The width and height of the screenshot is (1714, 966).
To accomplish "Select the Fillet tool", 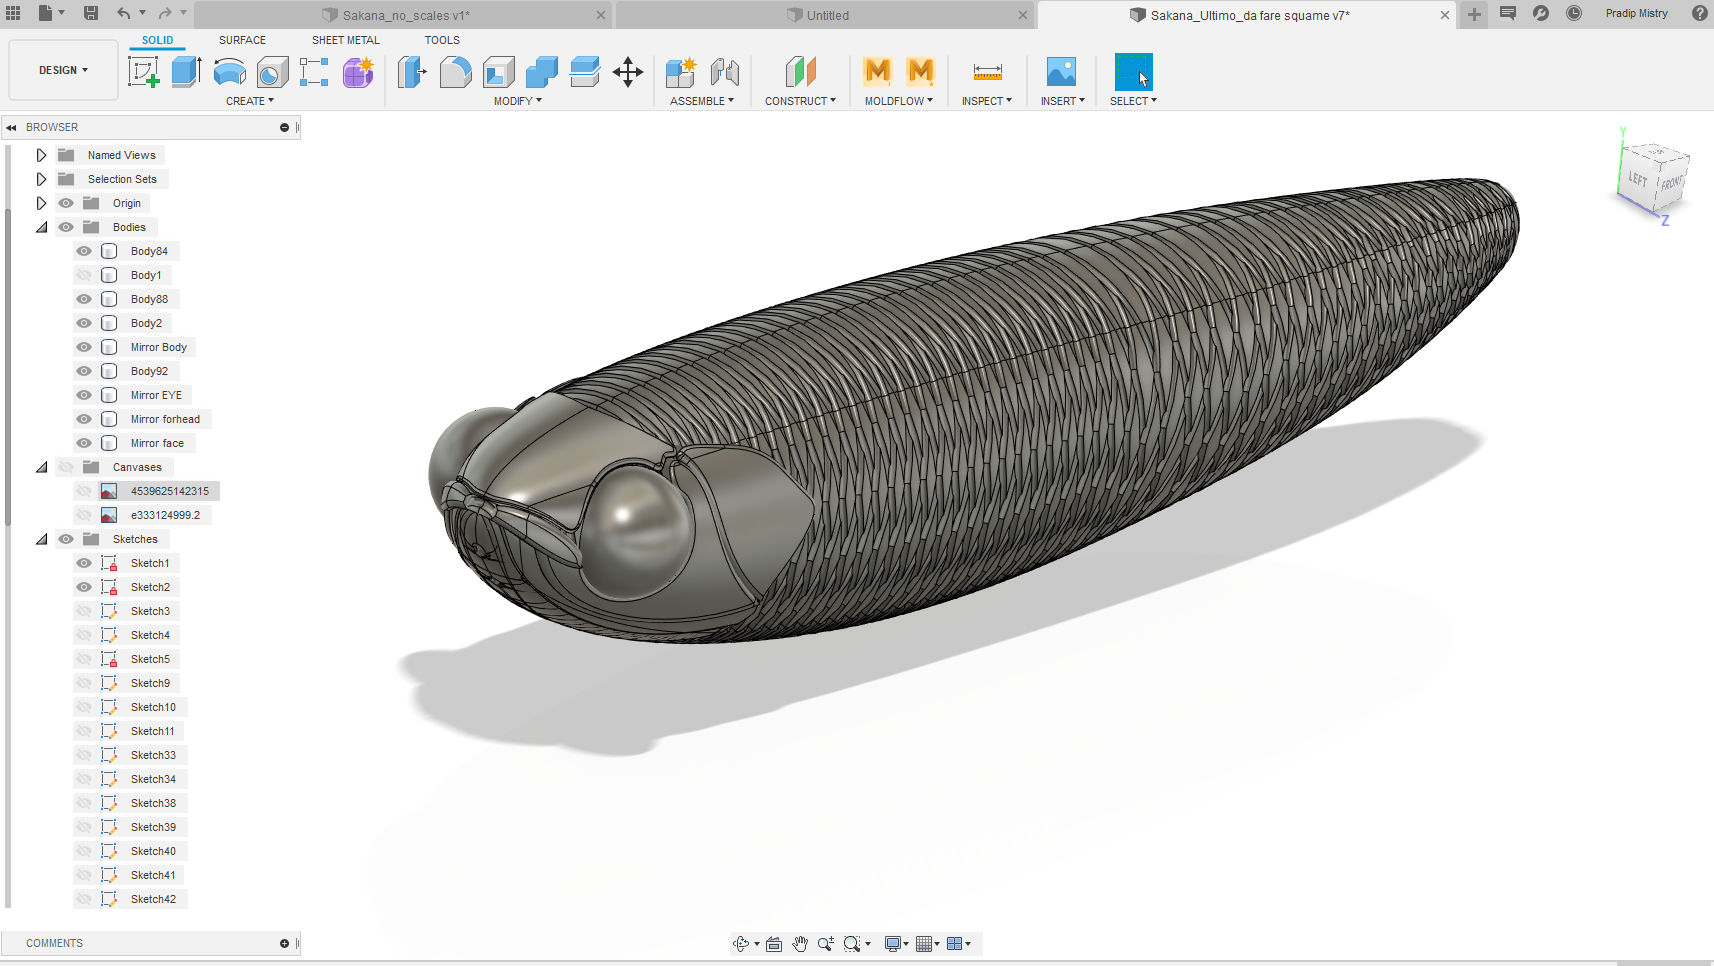I will (x=455, y=72).
